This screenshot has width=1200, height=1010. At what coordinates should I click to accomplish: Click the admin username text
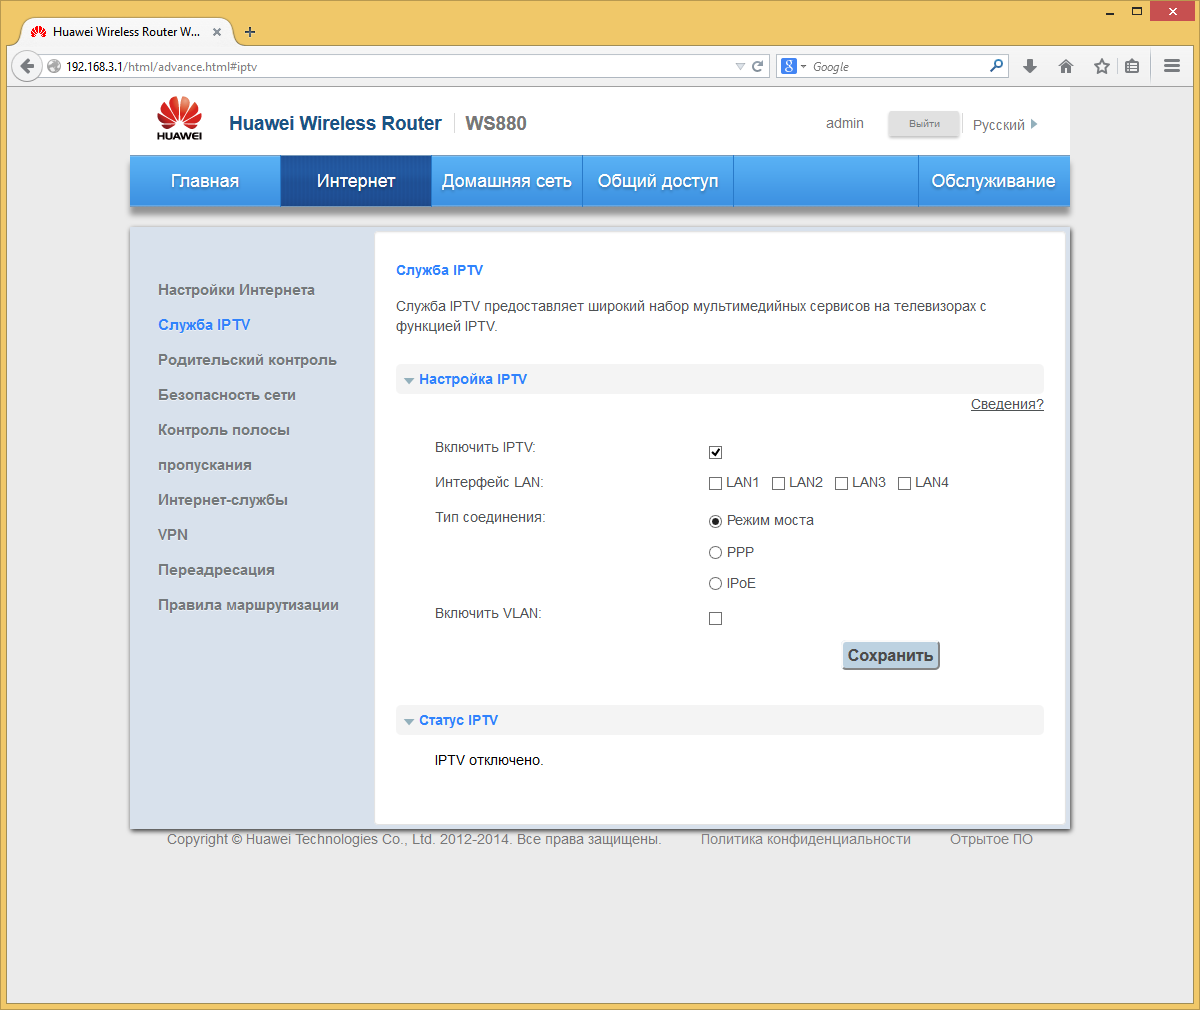[845, 123]
